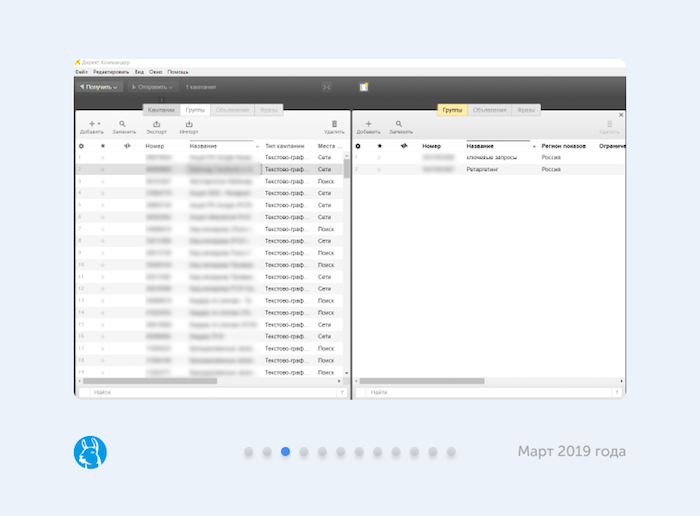Click the star header icon in the right table
Image resolution: width=700 pixels, height=516 pixels.
point(379,146)
